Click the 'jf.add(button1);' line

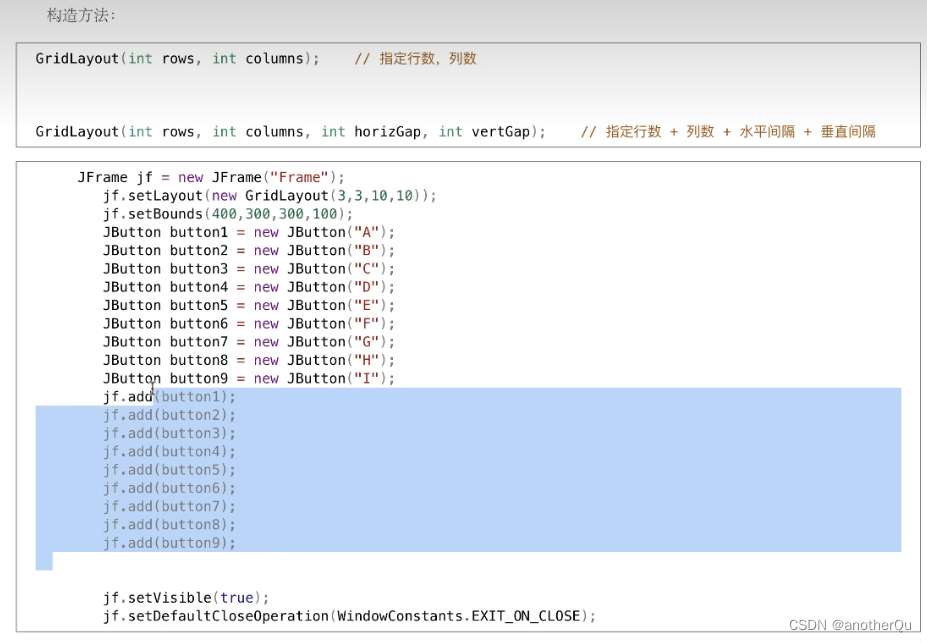coord(169,397)
